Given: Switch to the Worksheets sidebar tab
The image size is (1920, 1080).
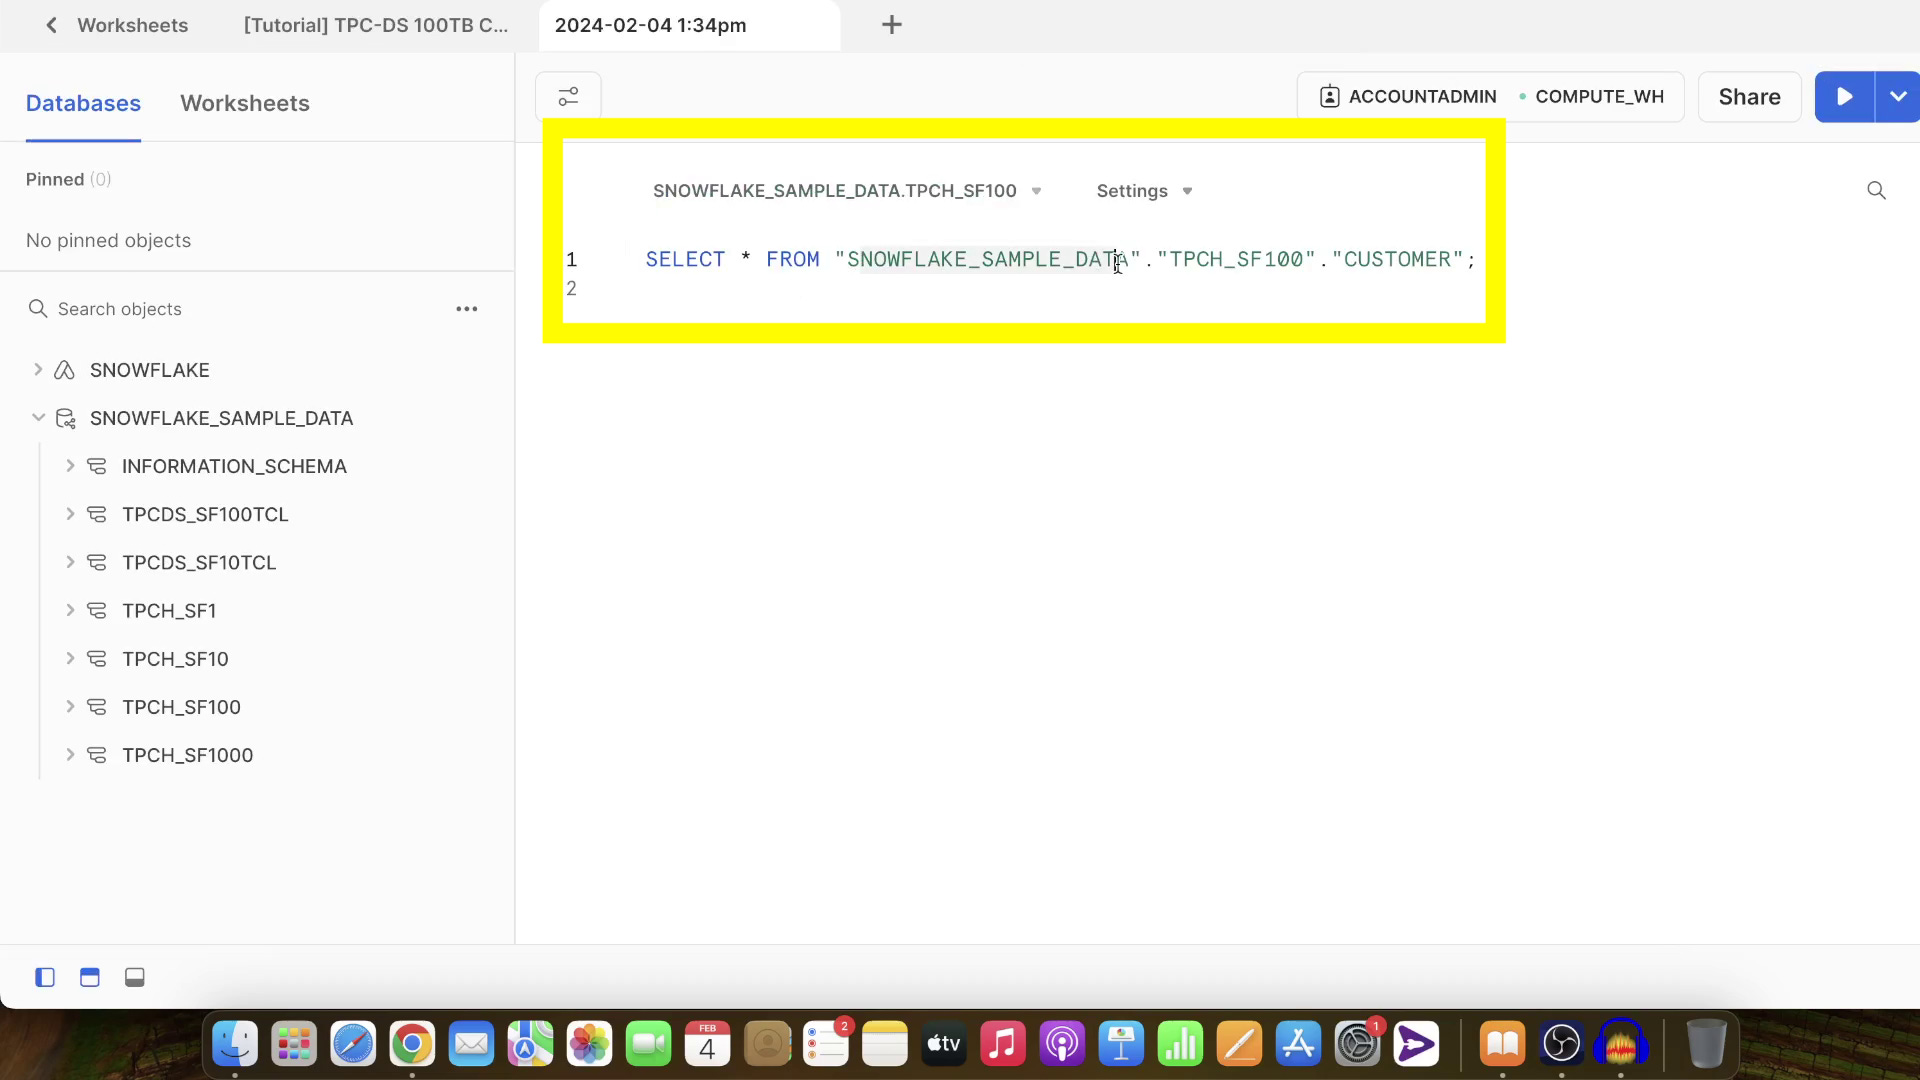Looking at the screenshot, I should pos(245,103).
